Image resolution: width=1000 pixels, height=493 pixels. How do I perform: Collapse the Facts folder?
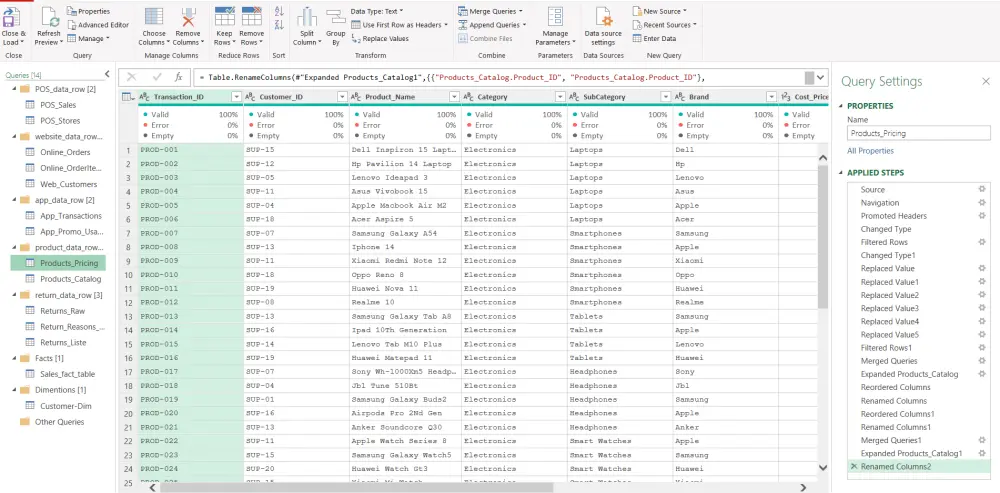(14, 358)
